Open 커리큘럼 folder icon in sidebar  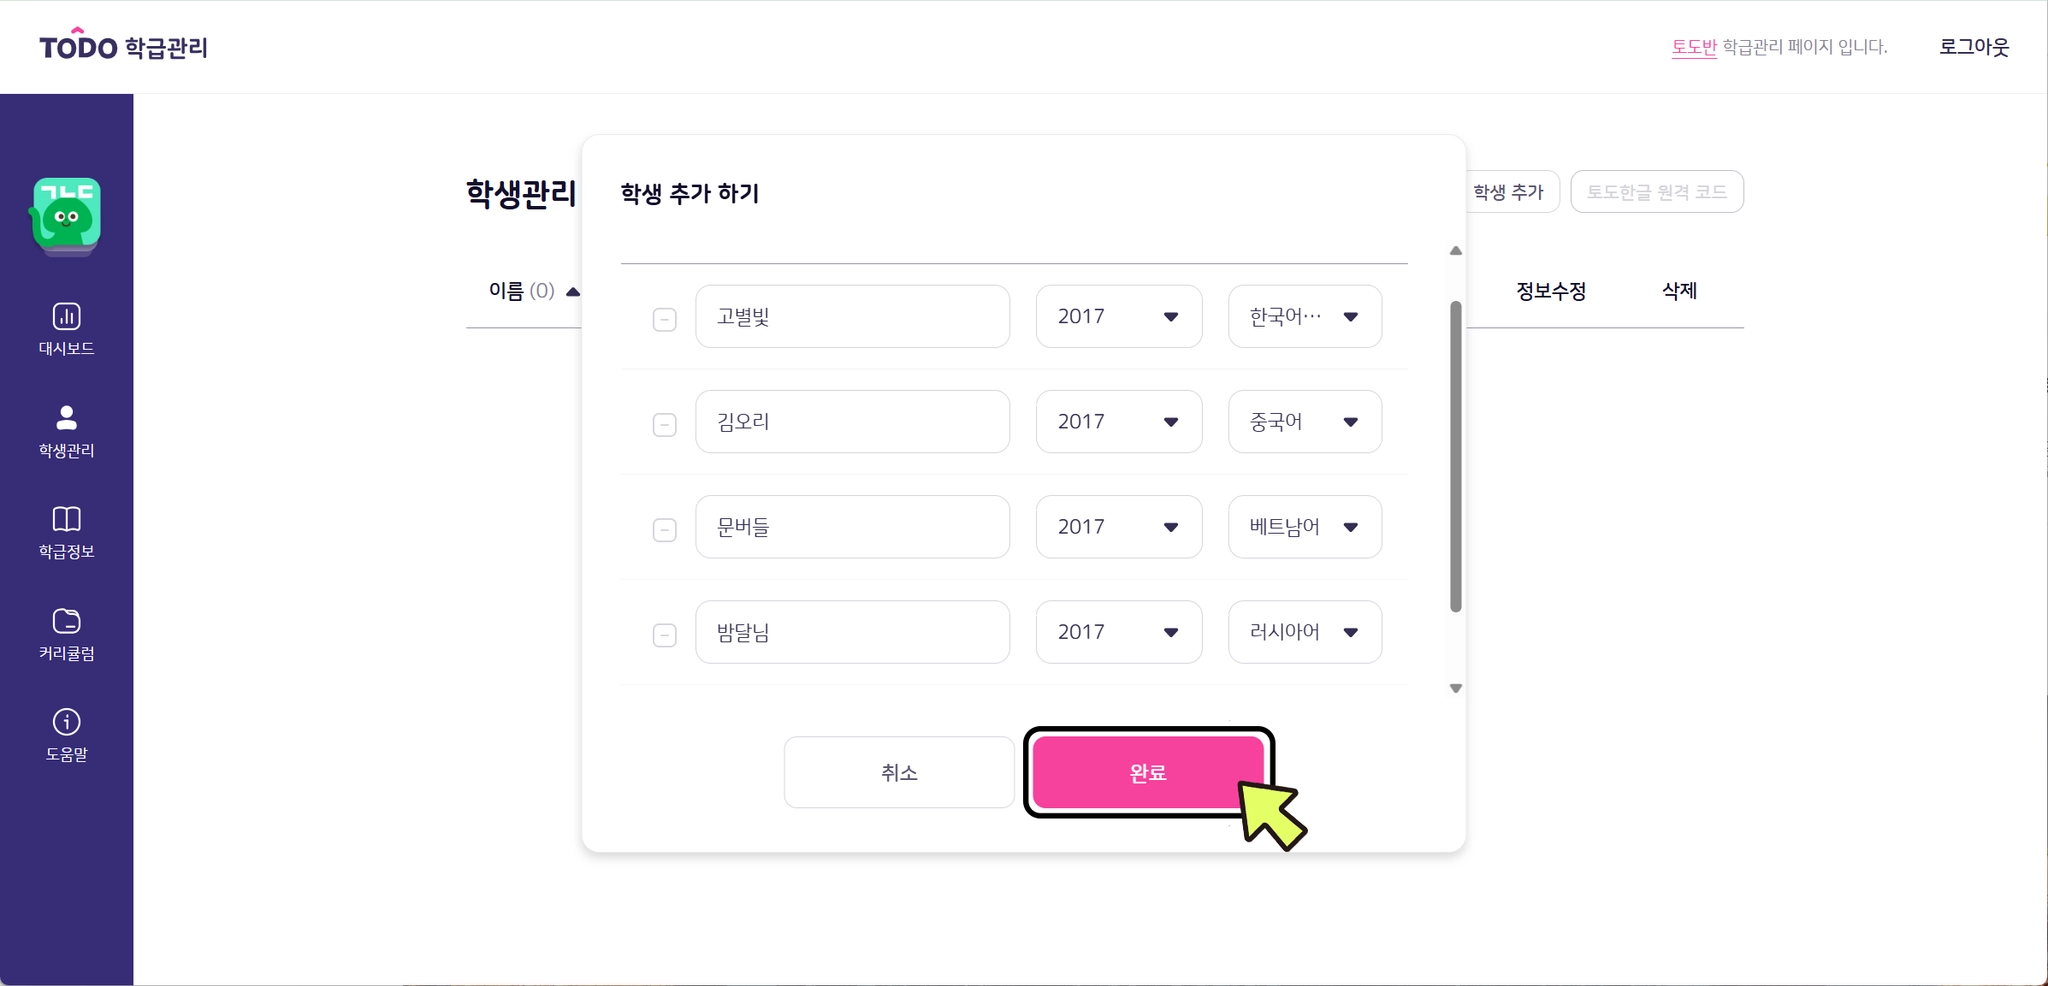pos(66,621)
